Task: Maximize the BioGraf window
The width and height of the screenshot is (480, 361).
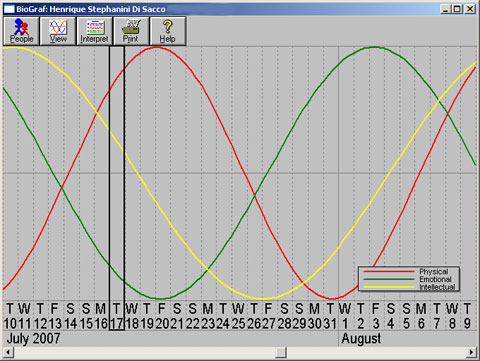Action: click(x=457, y=9)
